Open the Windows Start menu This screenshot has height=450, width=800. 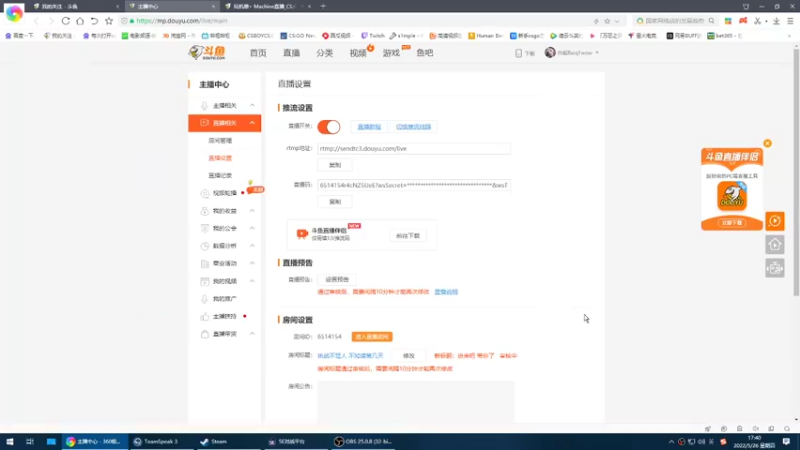pyautogui.click(x=10, y=441)
